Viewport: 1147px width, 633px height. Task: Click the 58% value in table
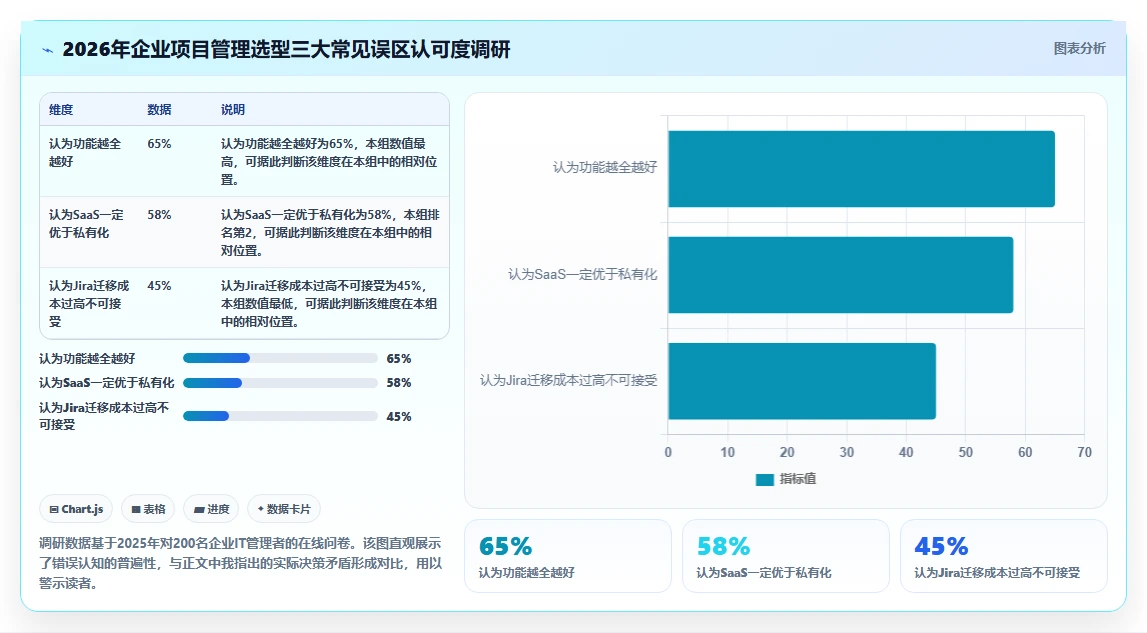coord(159,215)
